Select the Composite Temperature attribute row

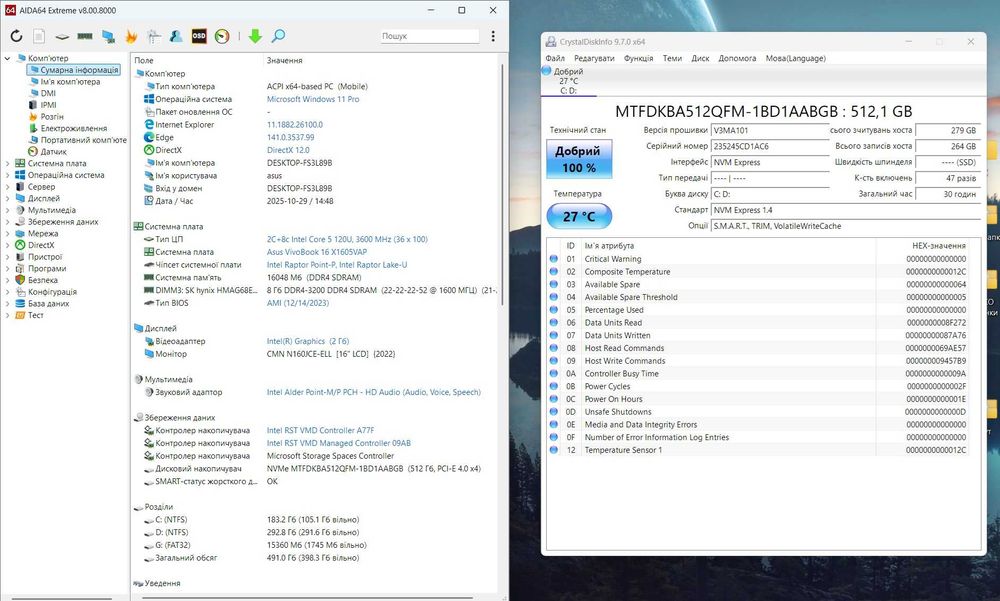[758, 272]
